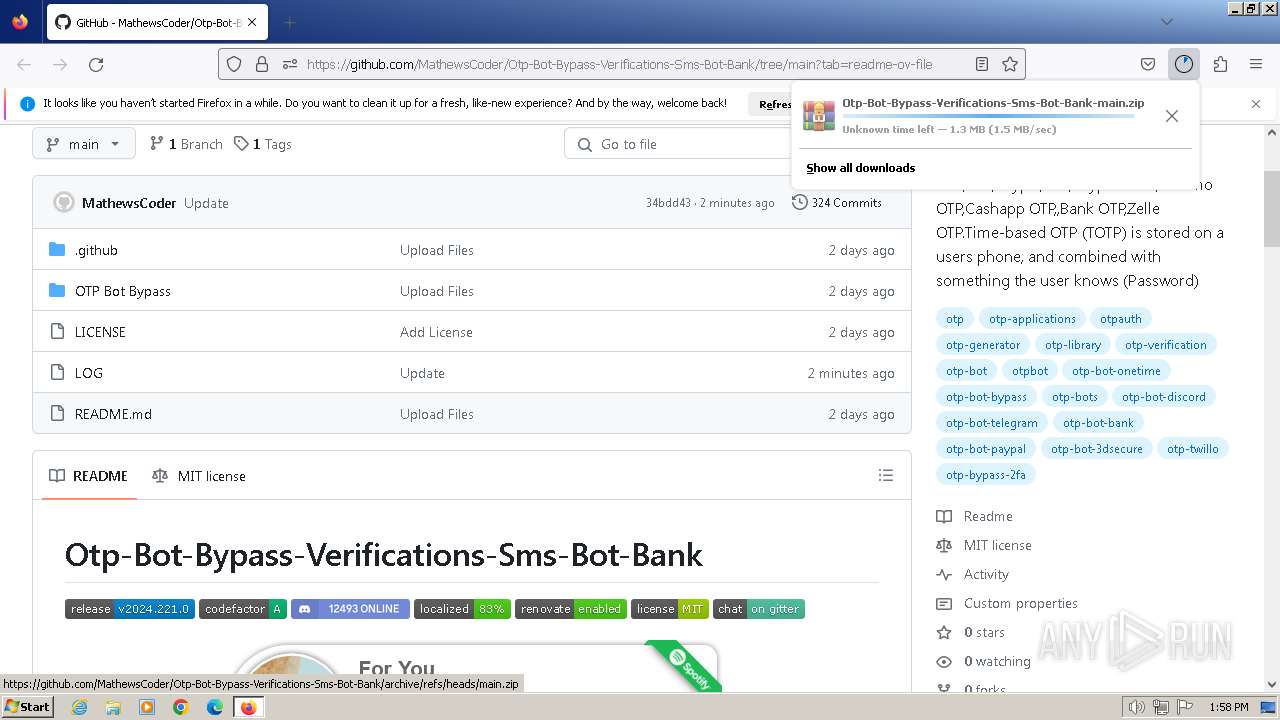Open MathewsCoder author link

[x=129, y=203]
